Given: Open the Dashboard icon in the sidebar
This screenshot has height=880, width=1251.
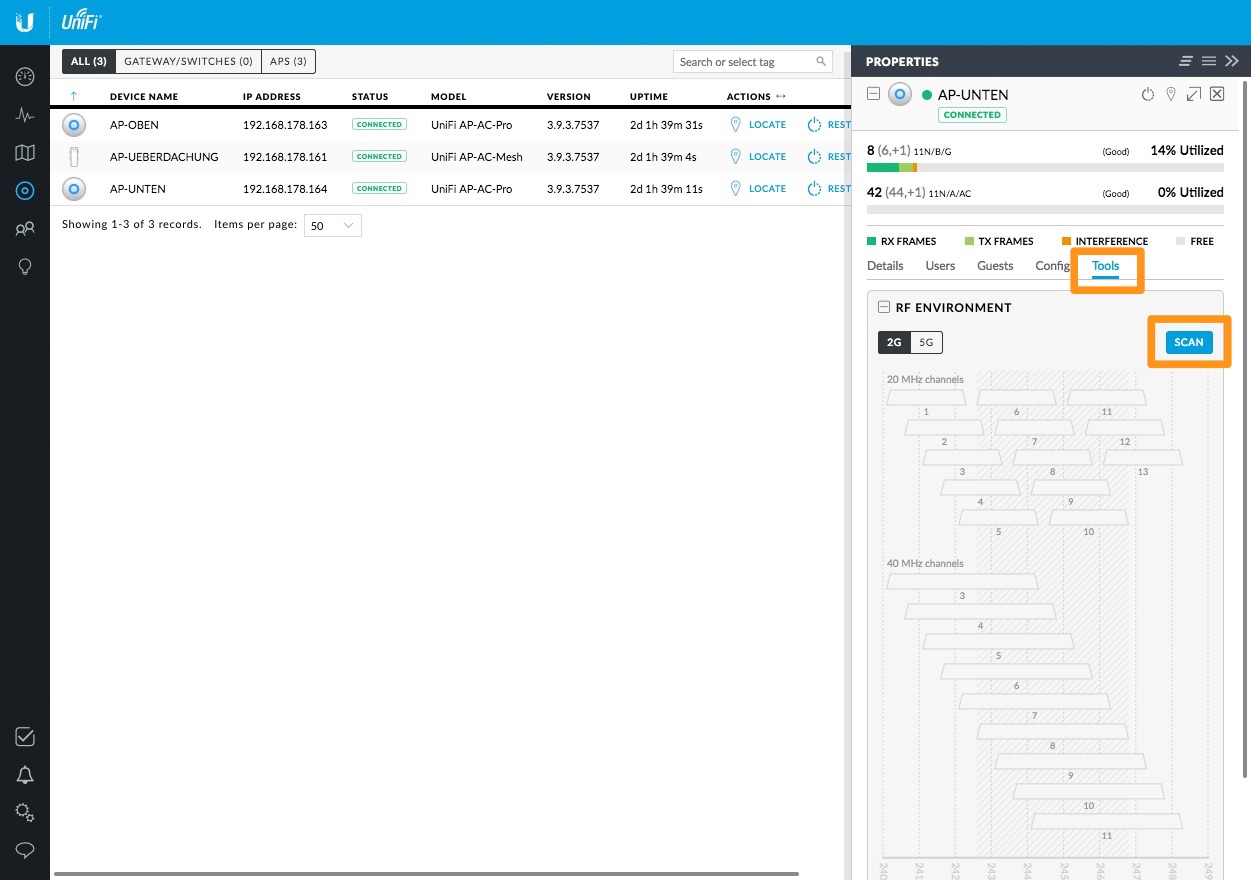Looking at the screenshot, I should (25, 77).
